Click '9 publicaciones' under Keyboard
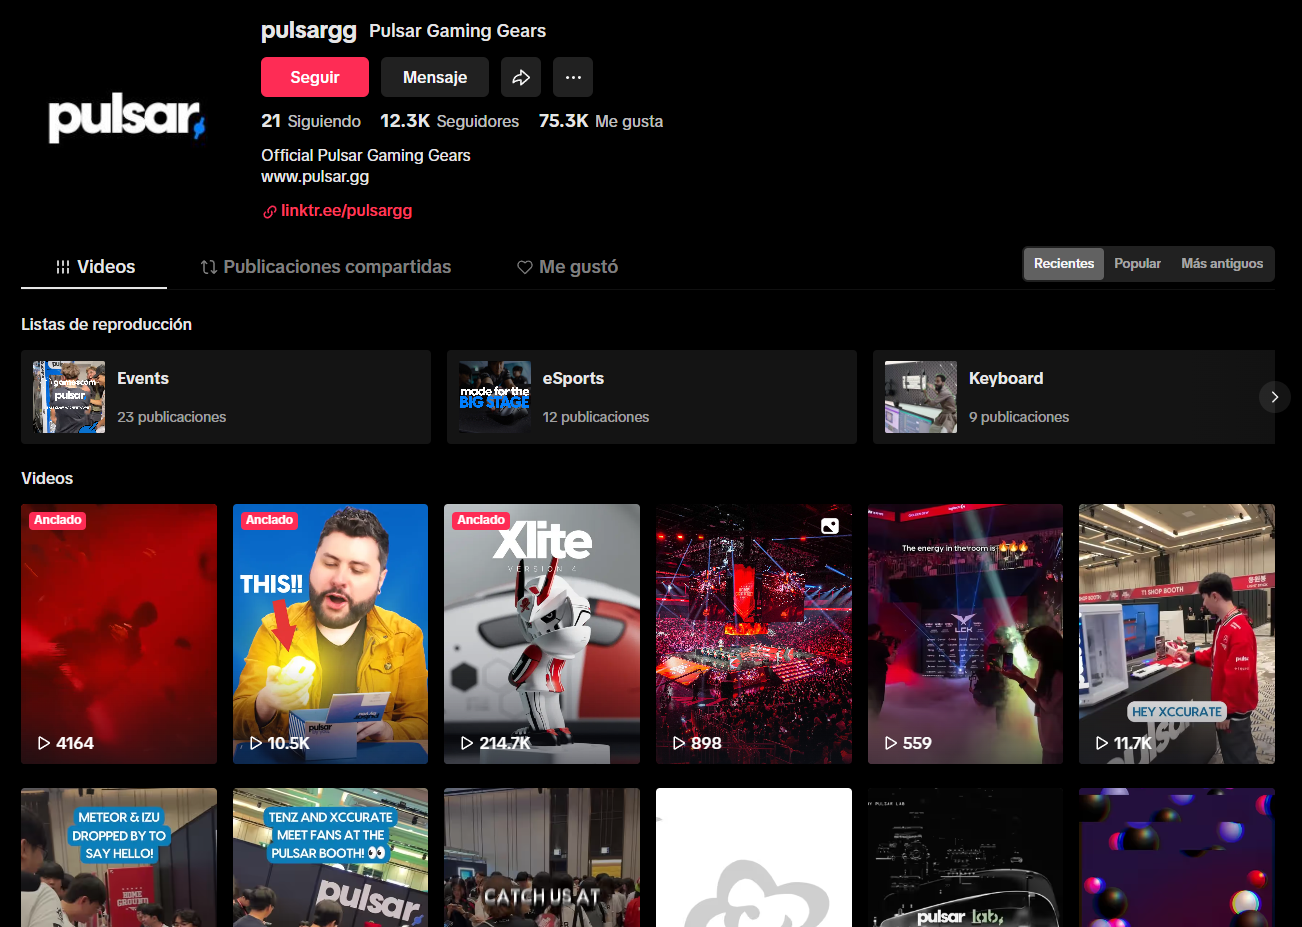Viewport: 1302px width, 927px height. pyautogui.click(x=1019, y=417)
